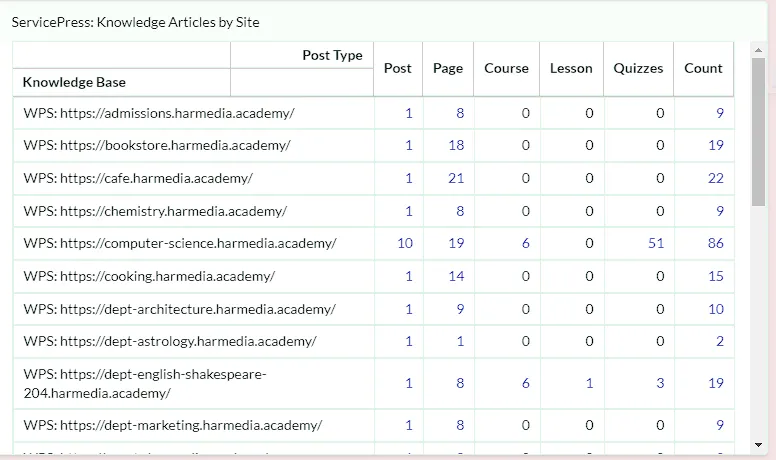Open Course count 6 for computer-science site
The height and width of the screenshot is (460, 776).
click(526, 243)
